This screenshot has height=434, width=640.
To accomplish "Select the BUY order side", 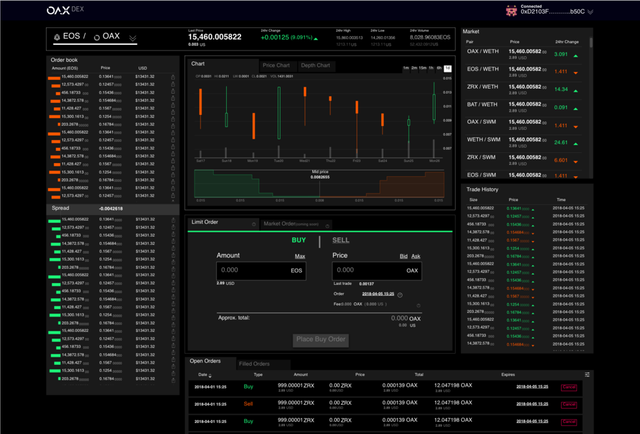I will coord(298,240).
